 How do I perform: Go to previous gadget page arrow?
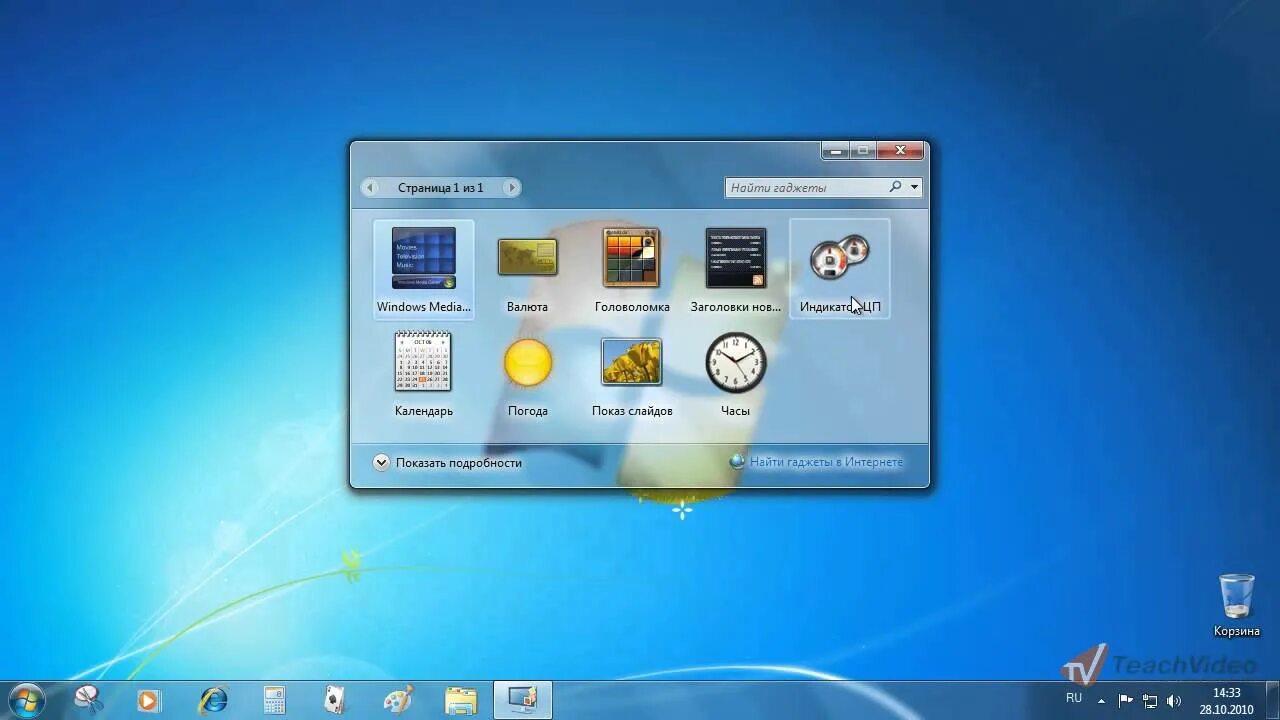click(370, 187)
